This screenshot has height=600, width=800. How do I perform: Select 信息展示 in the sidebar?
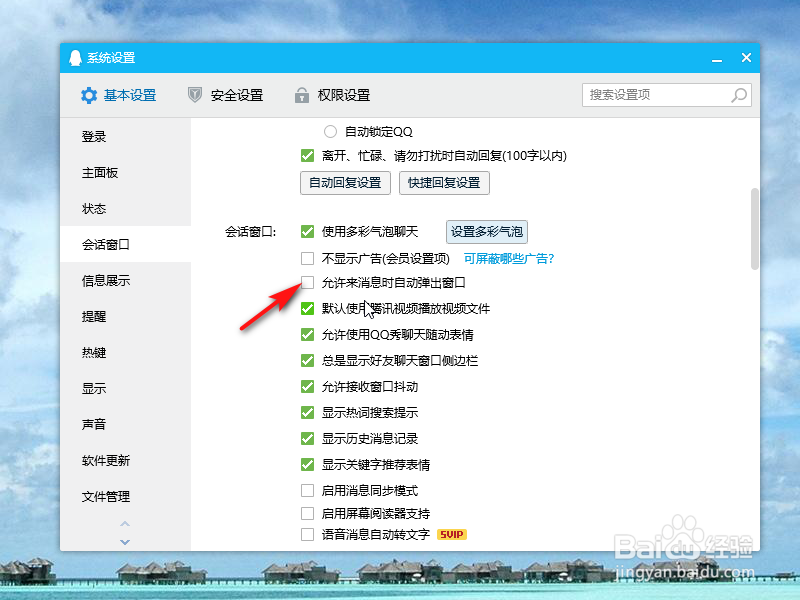click(126, 280)
